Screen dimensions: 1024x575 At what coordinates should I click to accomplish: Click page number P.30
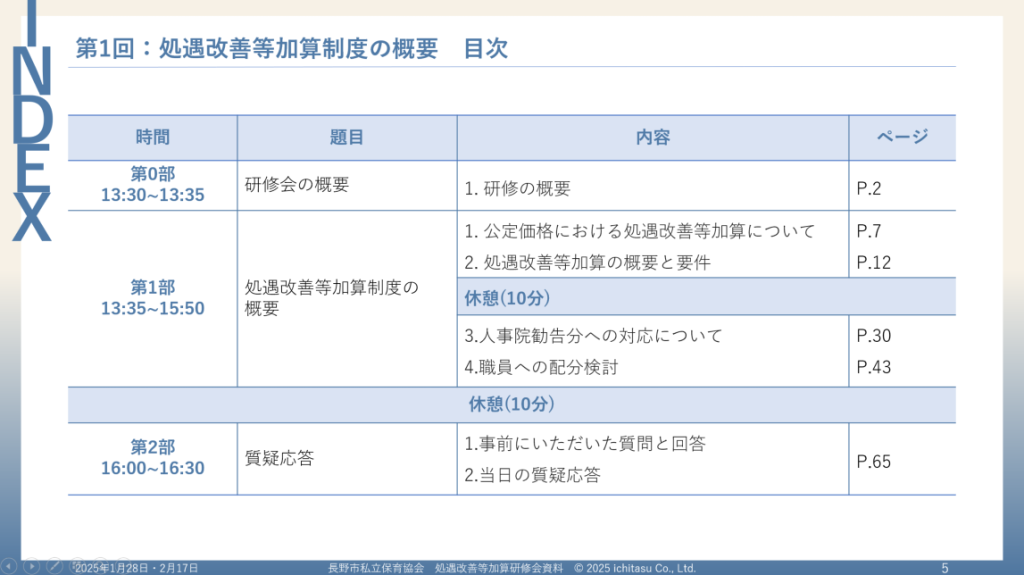pos(874,336)
